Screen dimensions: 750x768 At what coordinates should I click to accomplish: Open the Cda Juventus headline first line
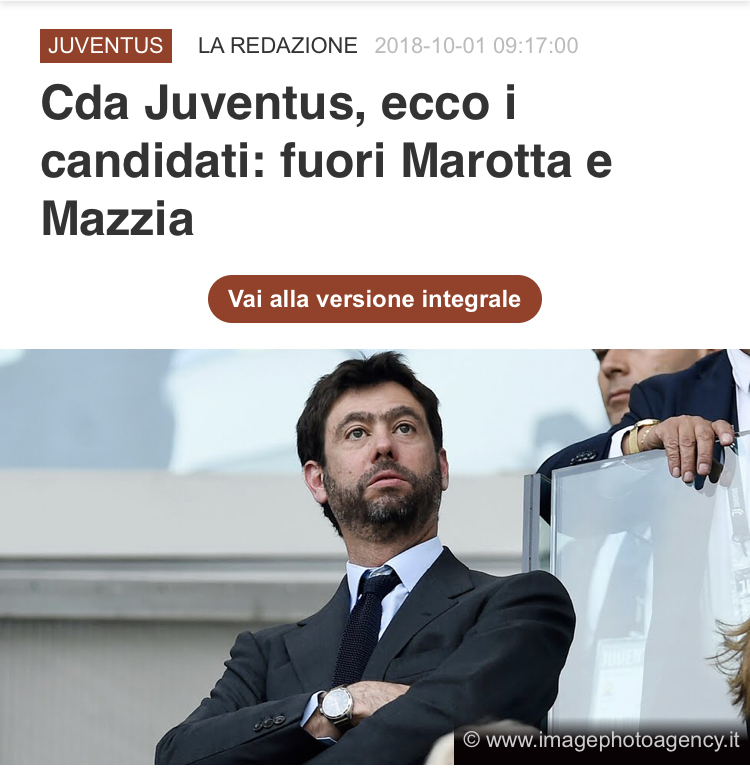[x=279, y=103]
